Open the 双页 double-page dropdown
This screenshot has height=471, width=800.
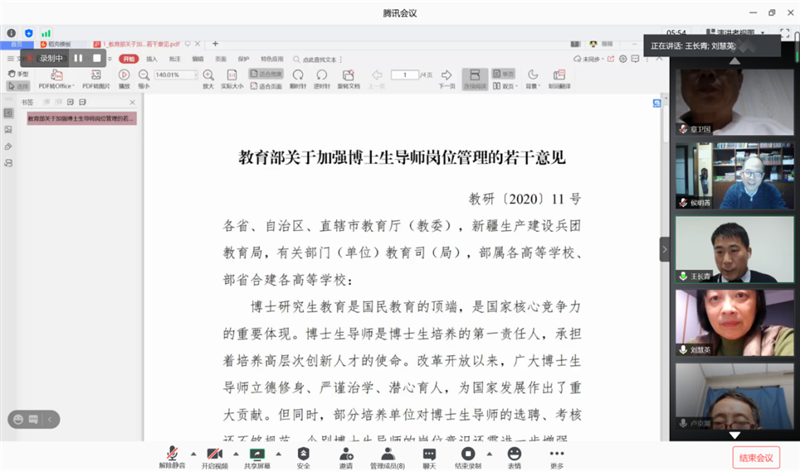point(505,86)
